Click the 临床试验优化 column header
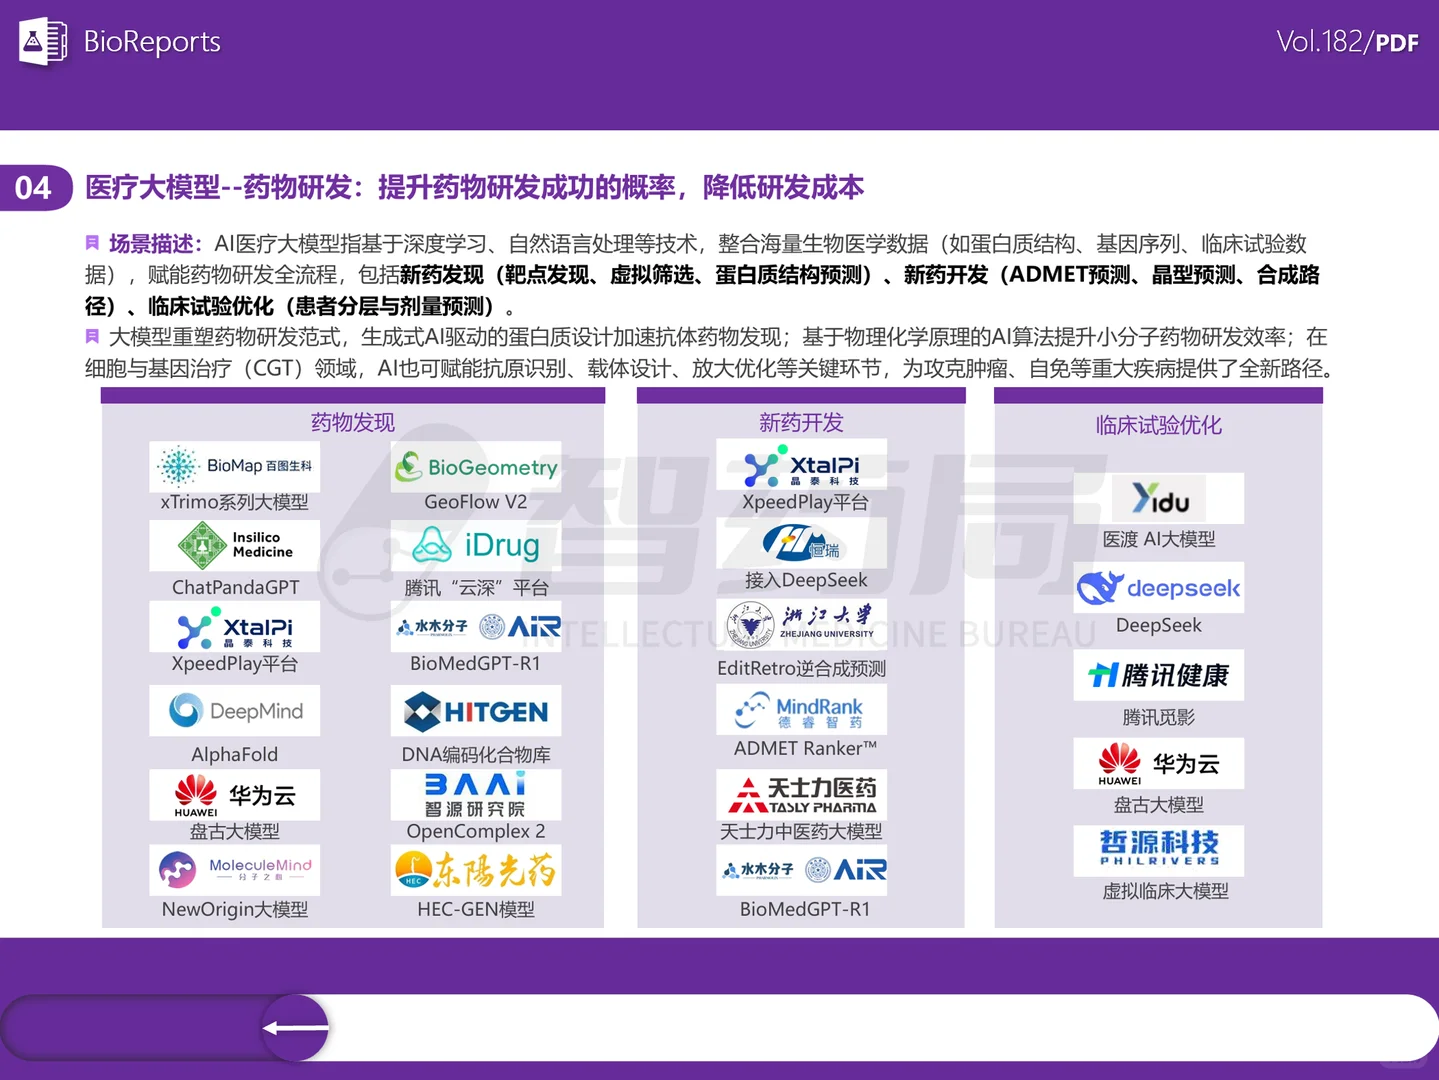The width and height of the screenshot is (1439, 1080). 1158,424
